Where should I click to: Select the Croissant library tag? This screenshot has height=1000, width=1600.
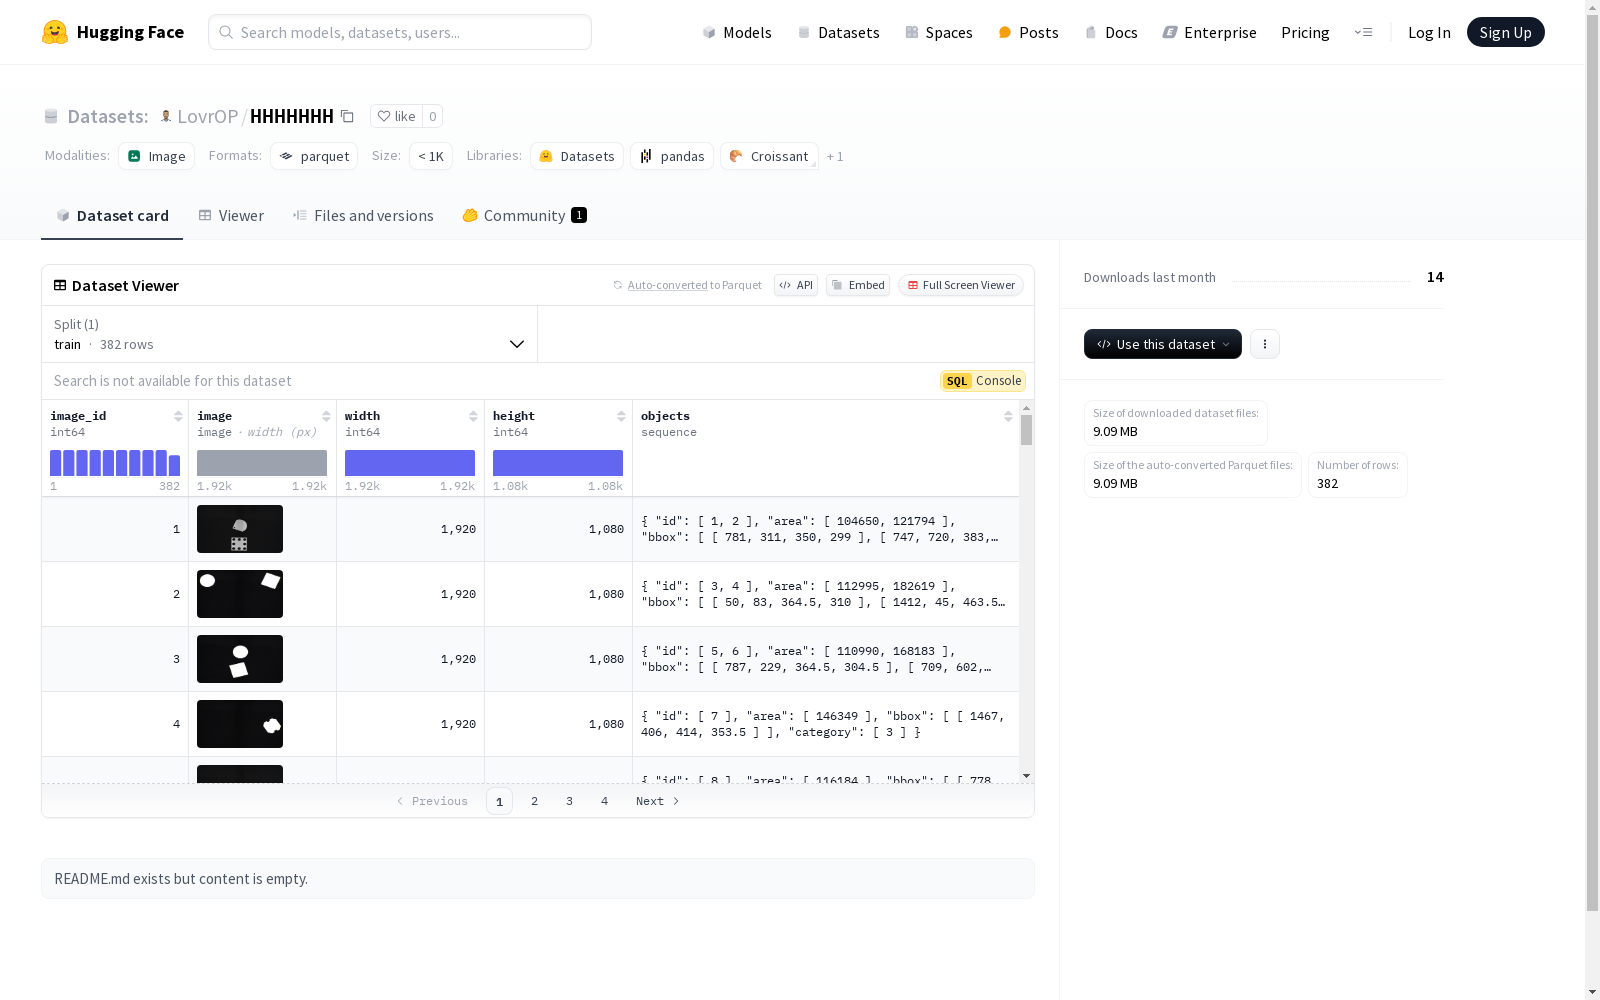coord(769,156)
